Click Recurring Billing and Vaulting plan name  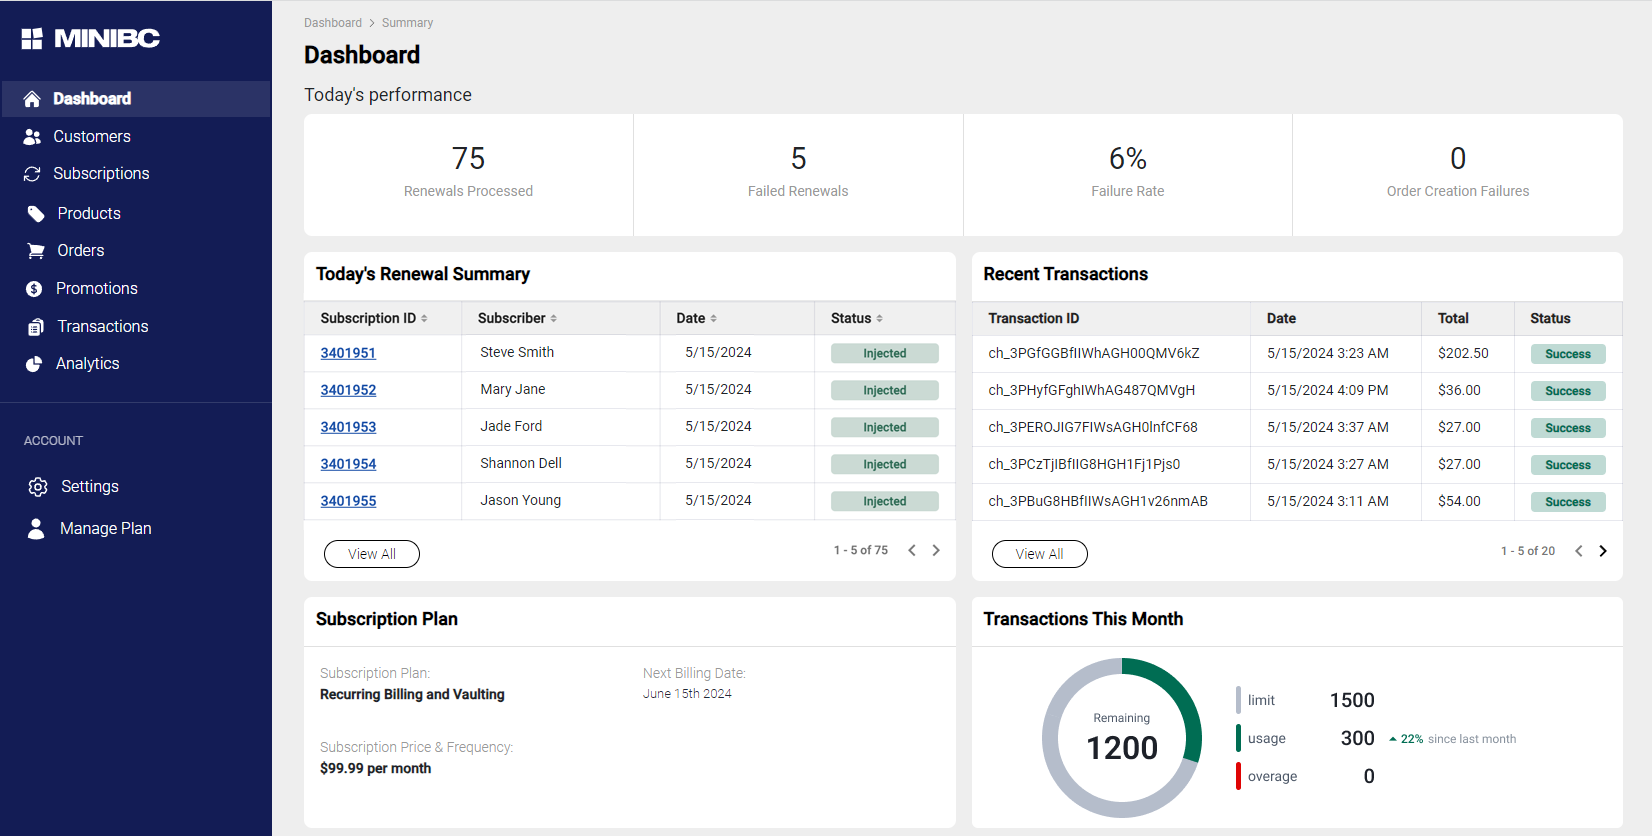point(412,694)
